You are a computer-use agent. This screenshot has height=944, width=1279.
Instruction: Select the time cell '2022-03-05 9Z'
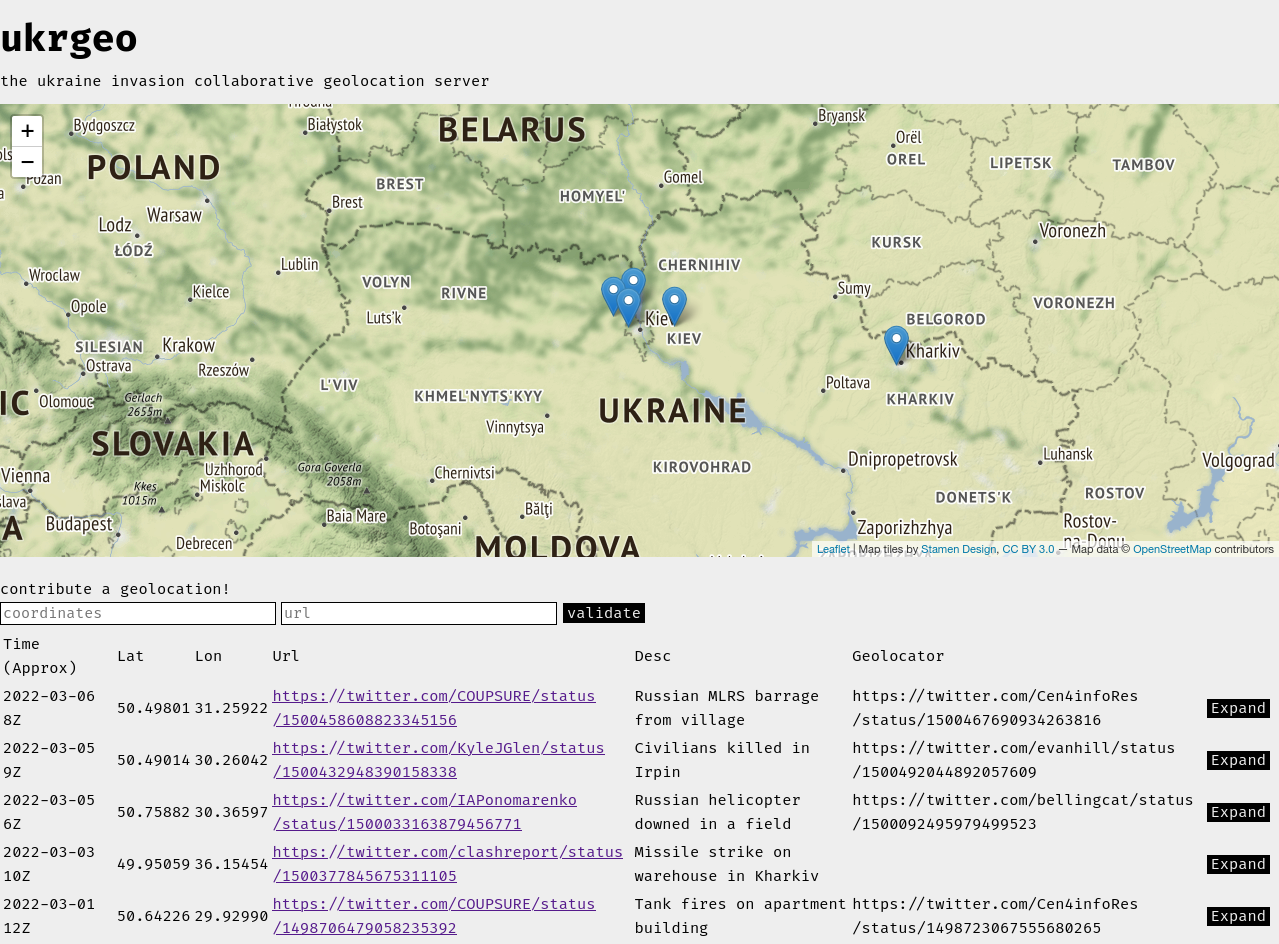(49, 760)
